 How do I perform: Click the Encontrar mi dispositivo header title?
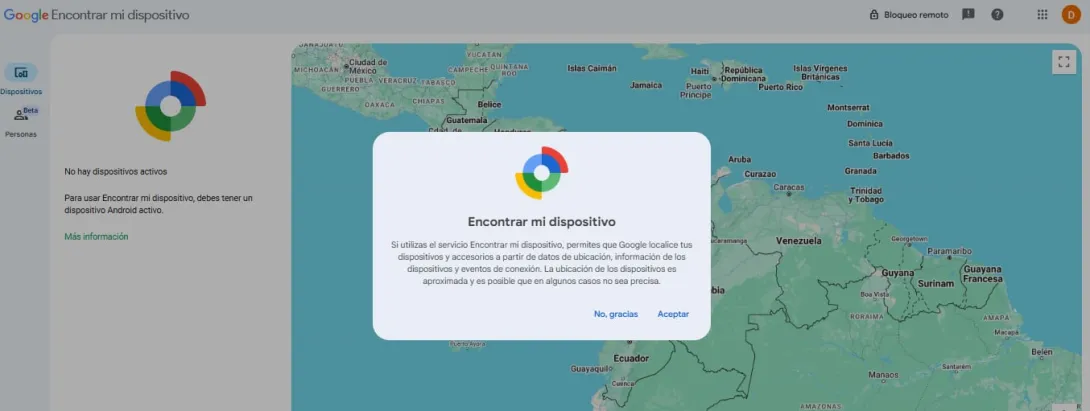pyautogui.click(x=120, y=15)
